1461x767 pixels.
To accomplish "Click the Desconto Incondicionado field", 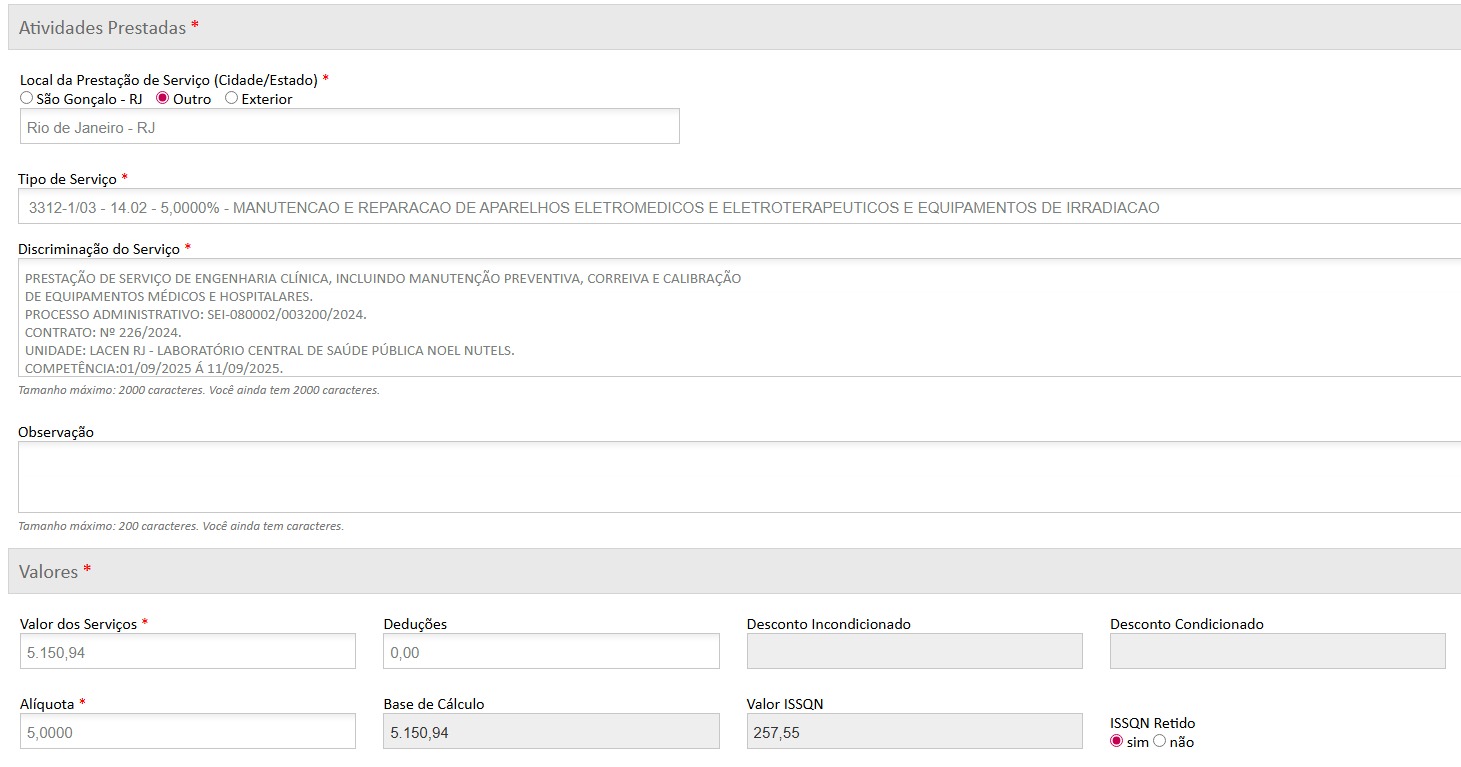I will coord(914,651).
